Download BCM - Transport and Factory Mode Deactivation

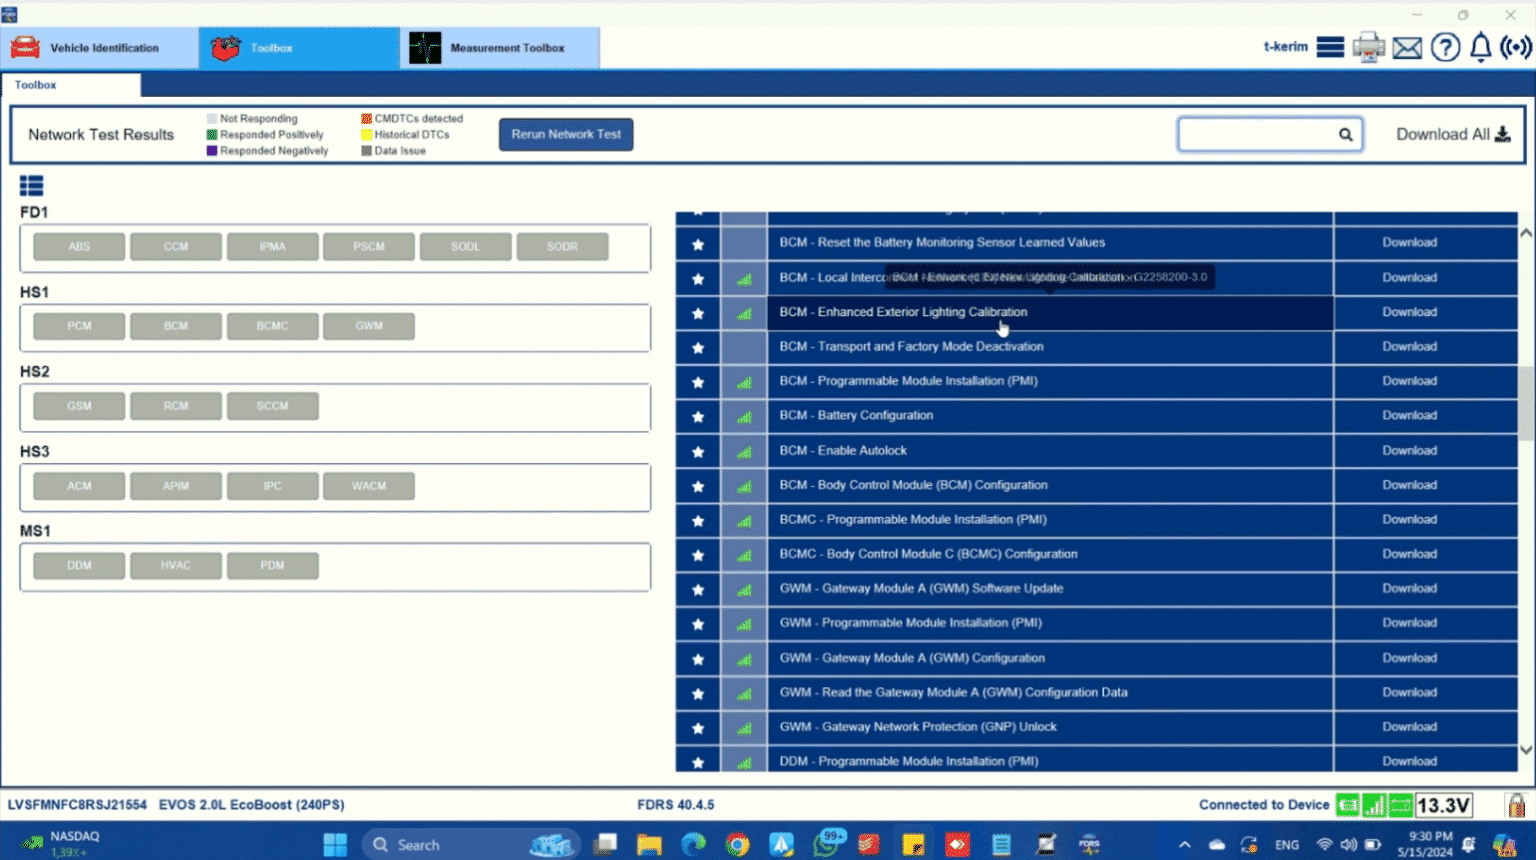click(1409, 347)
